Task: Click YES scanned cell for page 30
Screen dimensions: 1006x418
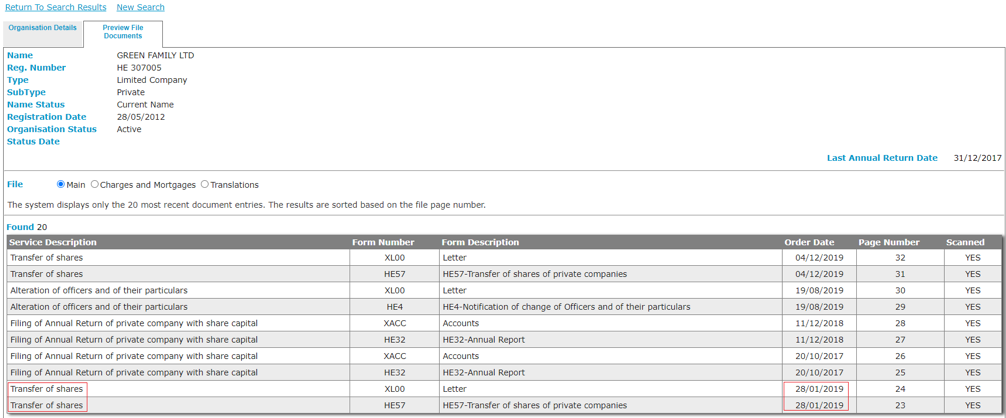Action: click(x=973, y=291)
